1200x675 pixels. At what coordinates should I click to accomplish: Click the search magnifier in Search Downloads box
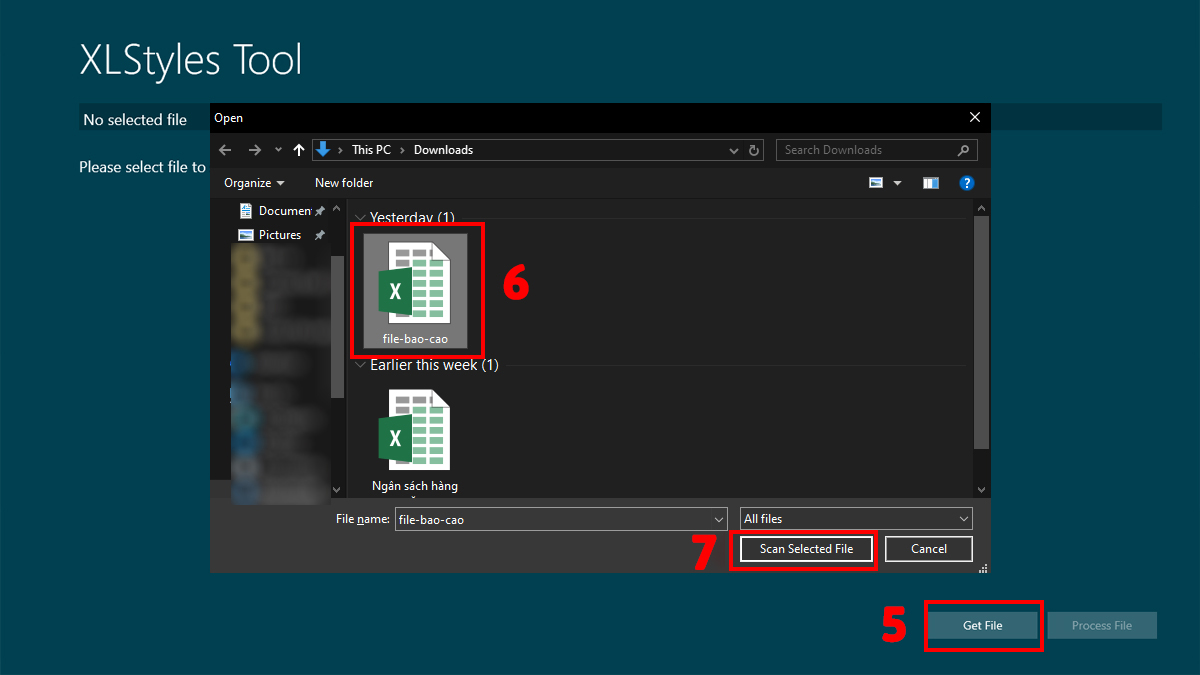point(961,150)
